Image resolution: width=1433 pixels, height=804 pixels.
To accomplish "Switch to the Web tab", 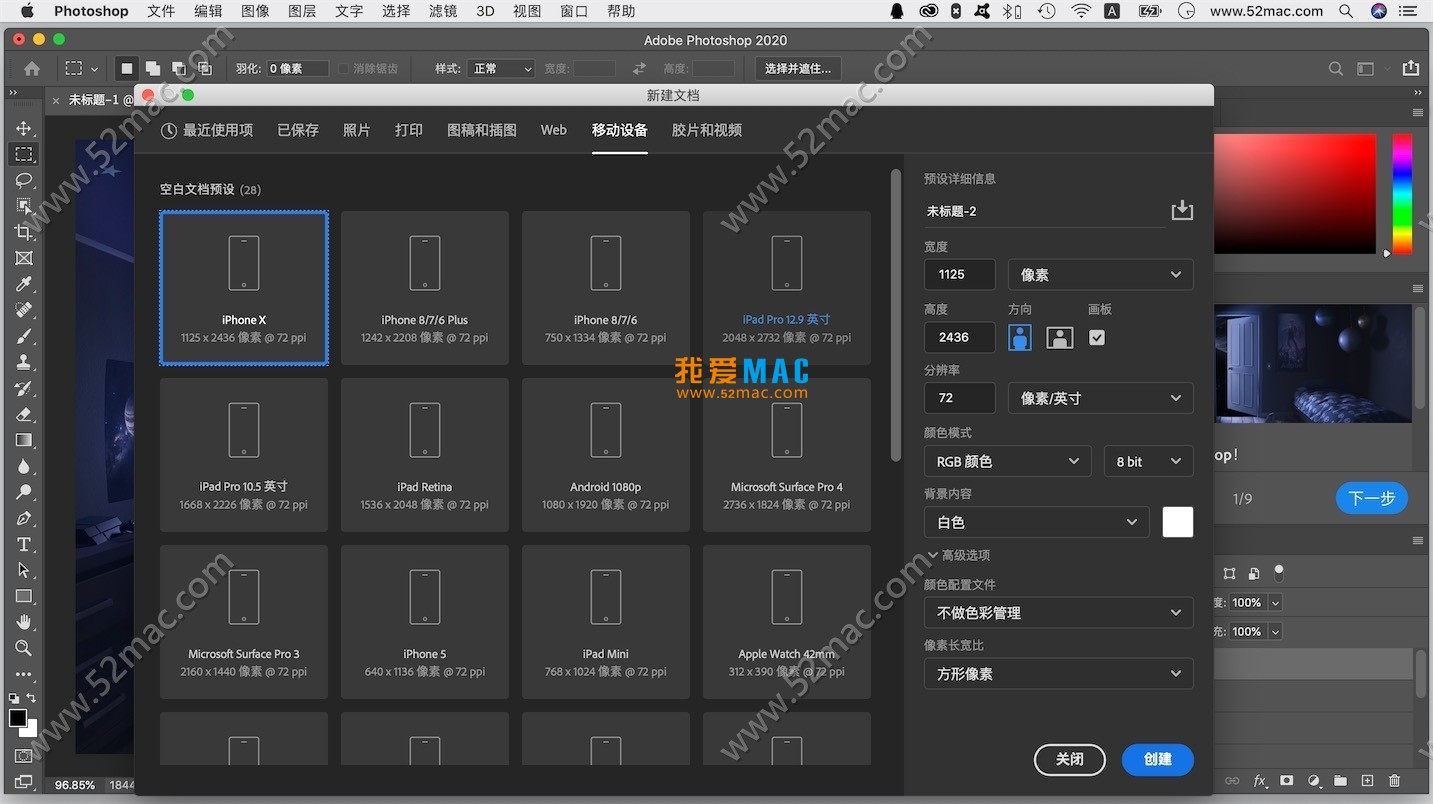I will [554, 130].
